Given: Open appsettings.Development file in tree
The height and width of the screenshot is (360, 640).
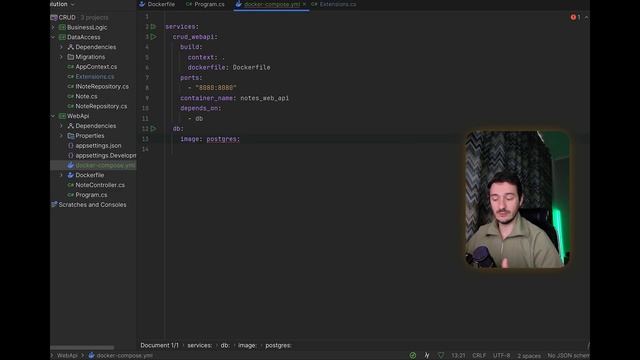Looking at the screenshot, I should pyautogui.click(x=105, y=155).
